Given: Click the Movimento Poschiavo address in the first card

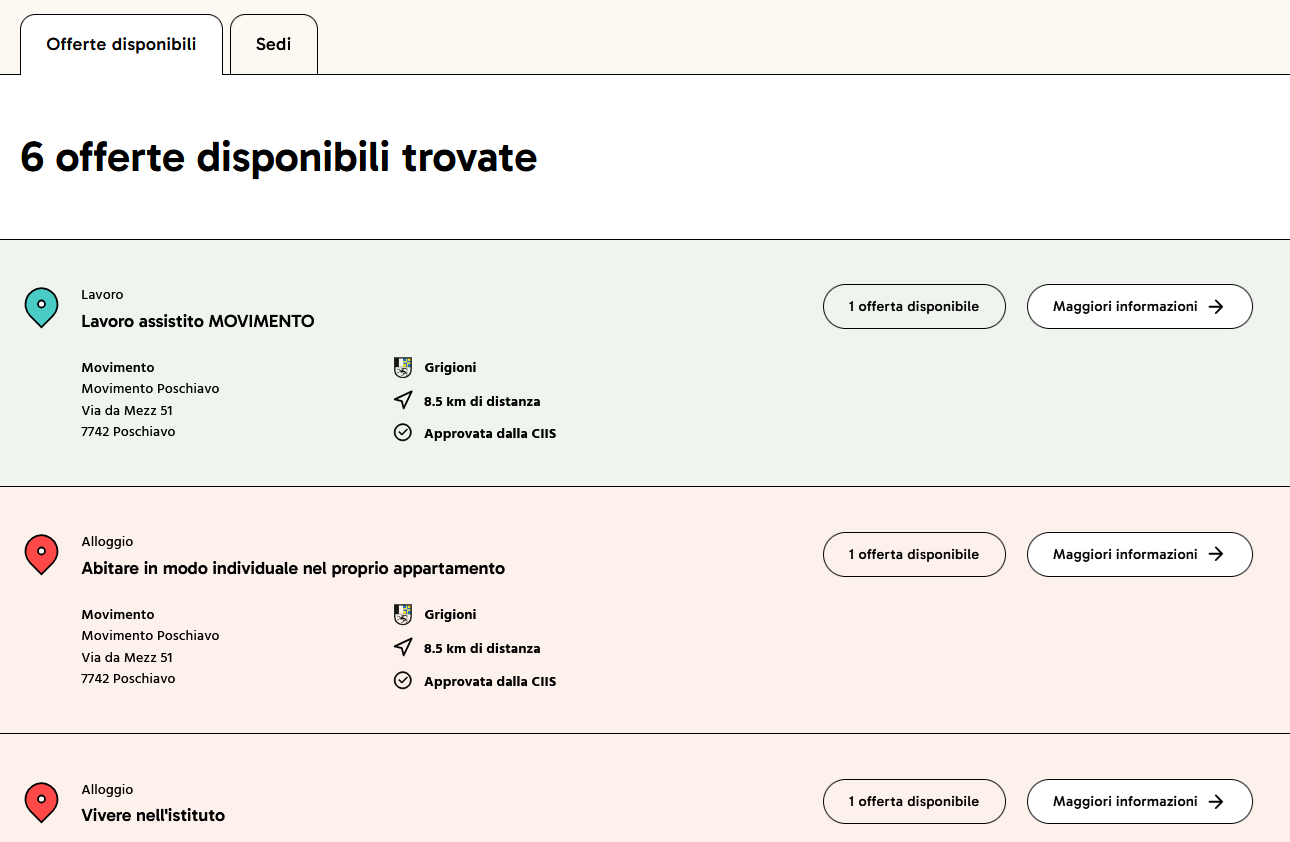Looking at the screenshot, I should click(x=150, y=388).
